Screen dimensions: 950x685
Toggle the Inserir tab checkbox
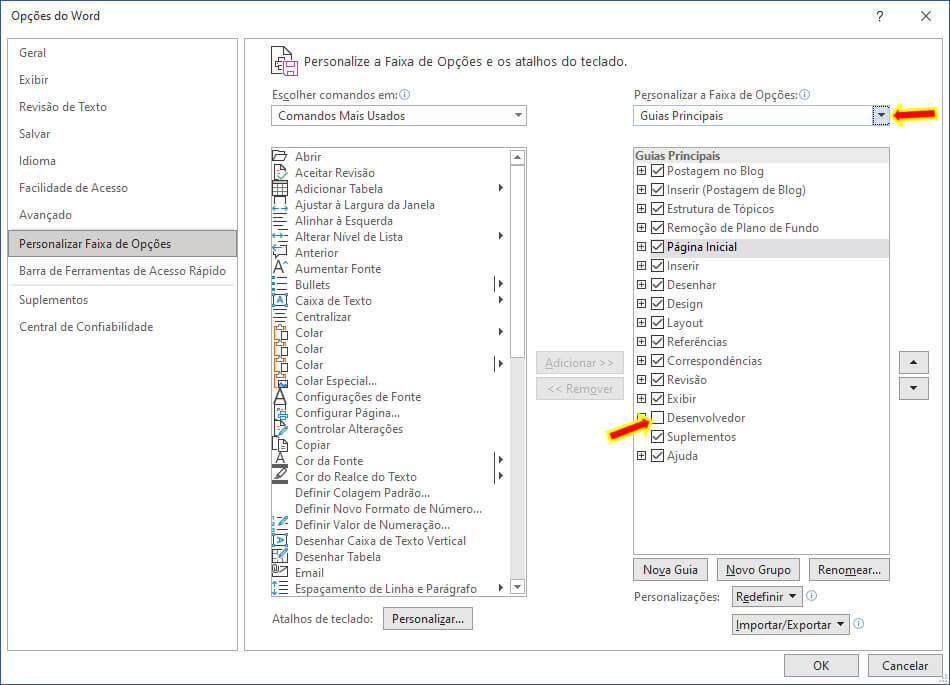[657, 265]
